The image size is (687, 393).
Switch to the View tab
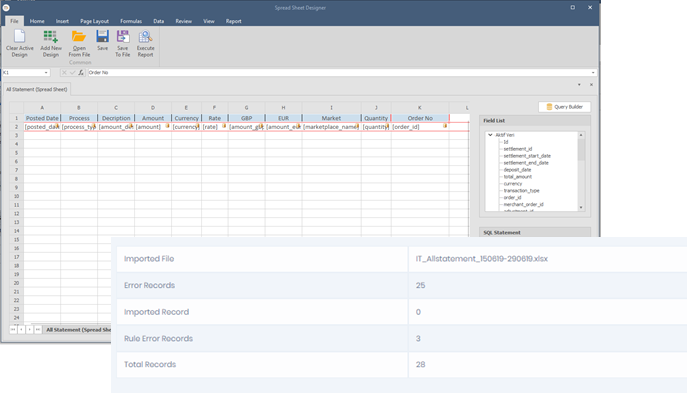point(209,21)
